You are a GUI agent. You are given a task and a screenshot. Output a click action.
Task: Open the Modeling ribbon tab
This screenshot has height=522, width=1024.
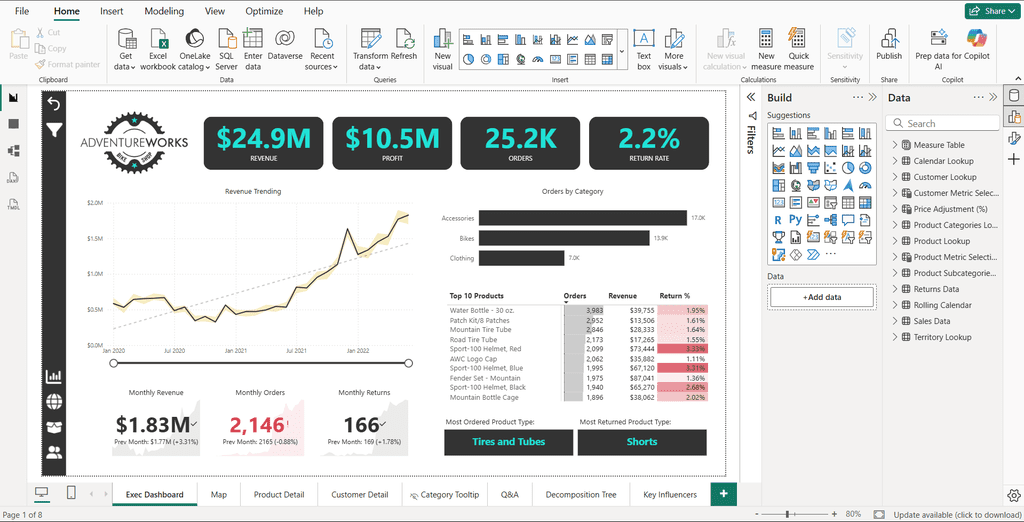pos(164,11)
